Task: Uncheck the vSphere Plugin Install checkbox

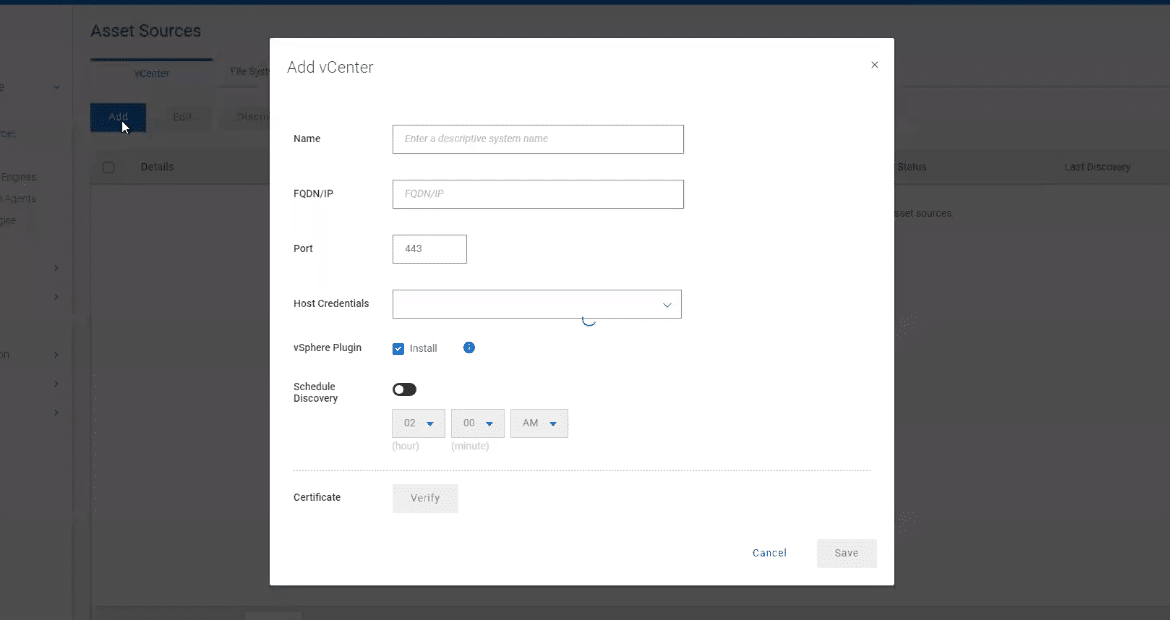Action: (398, 348)
